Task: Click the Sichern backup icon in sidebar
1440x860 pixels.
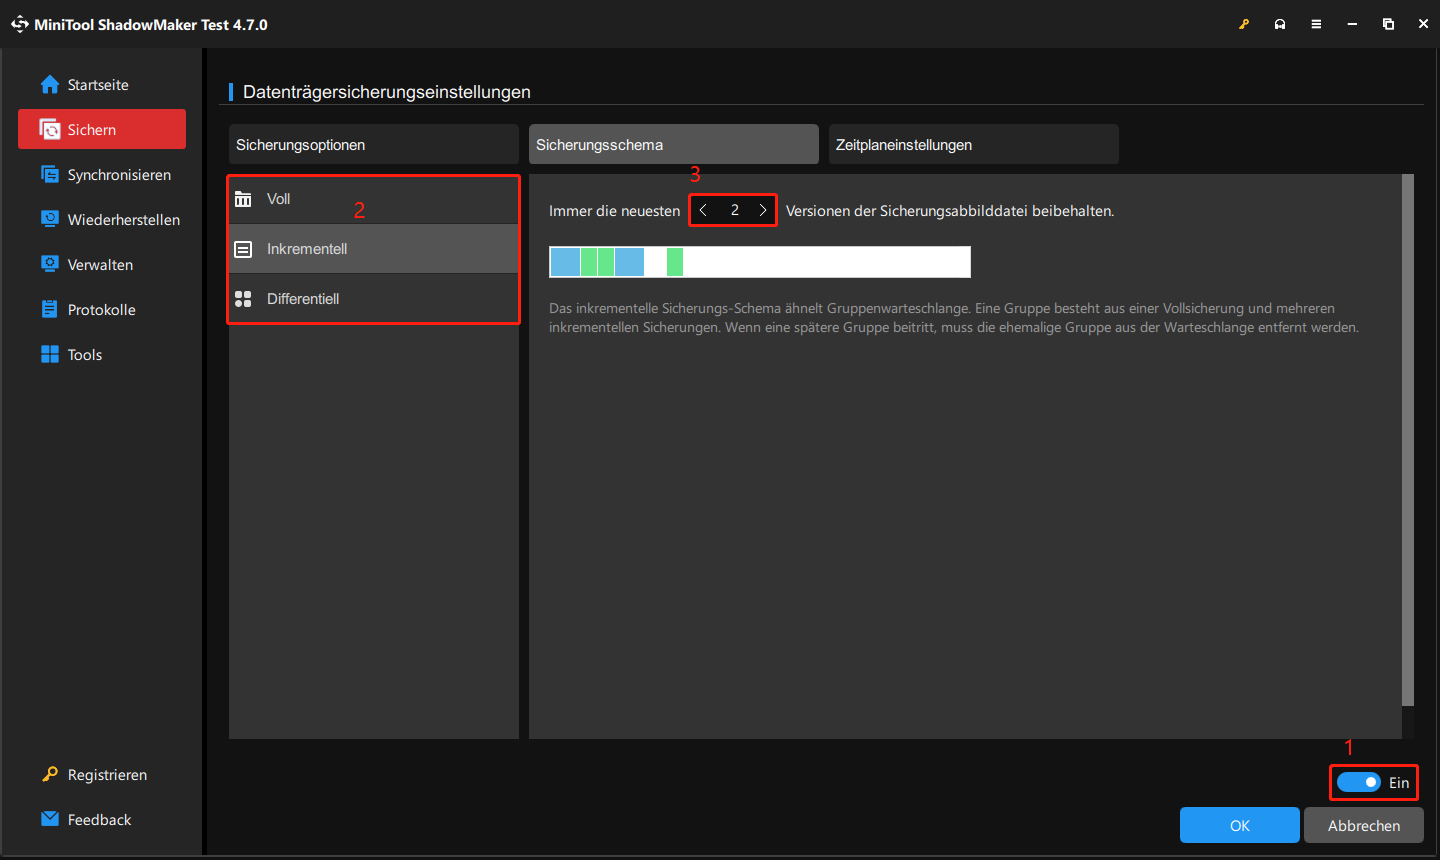Action: tap(50, 130)
